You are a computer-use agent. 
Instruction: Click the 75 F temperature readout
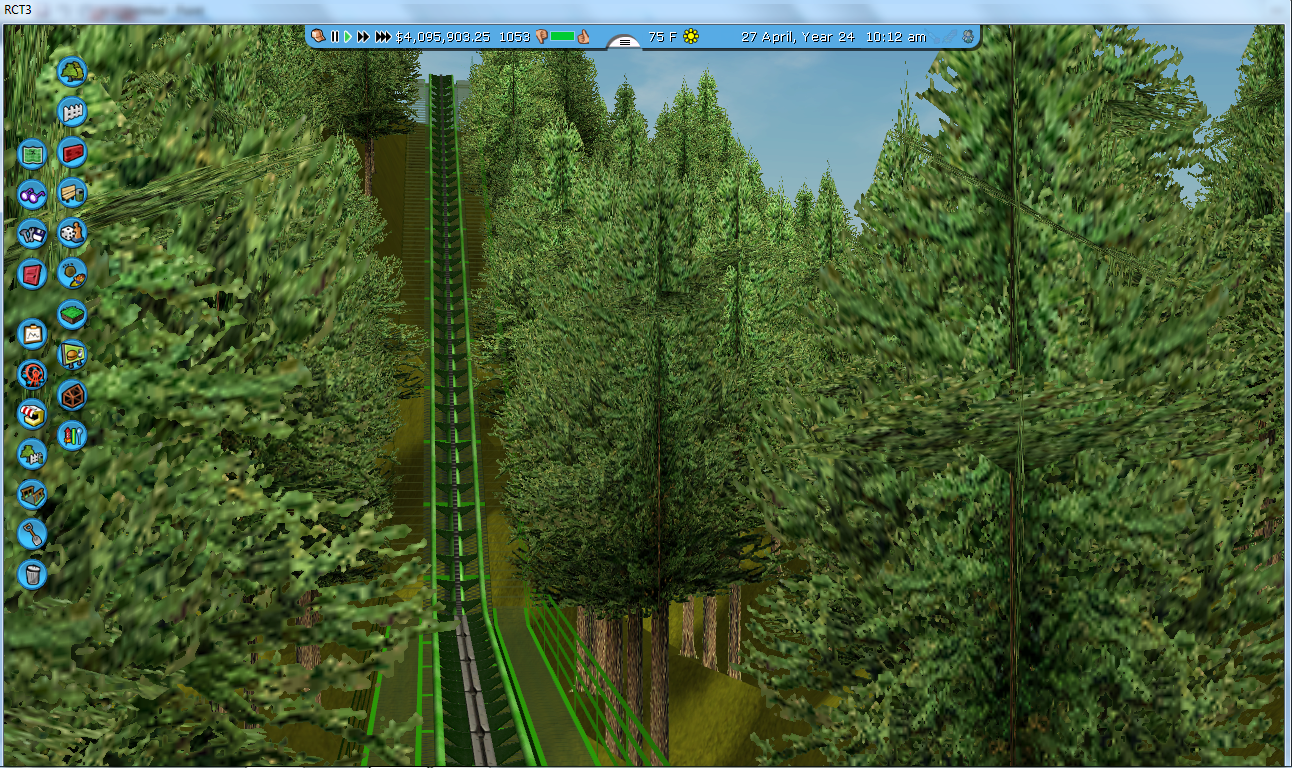662,37
